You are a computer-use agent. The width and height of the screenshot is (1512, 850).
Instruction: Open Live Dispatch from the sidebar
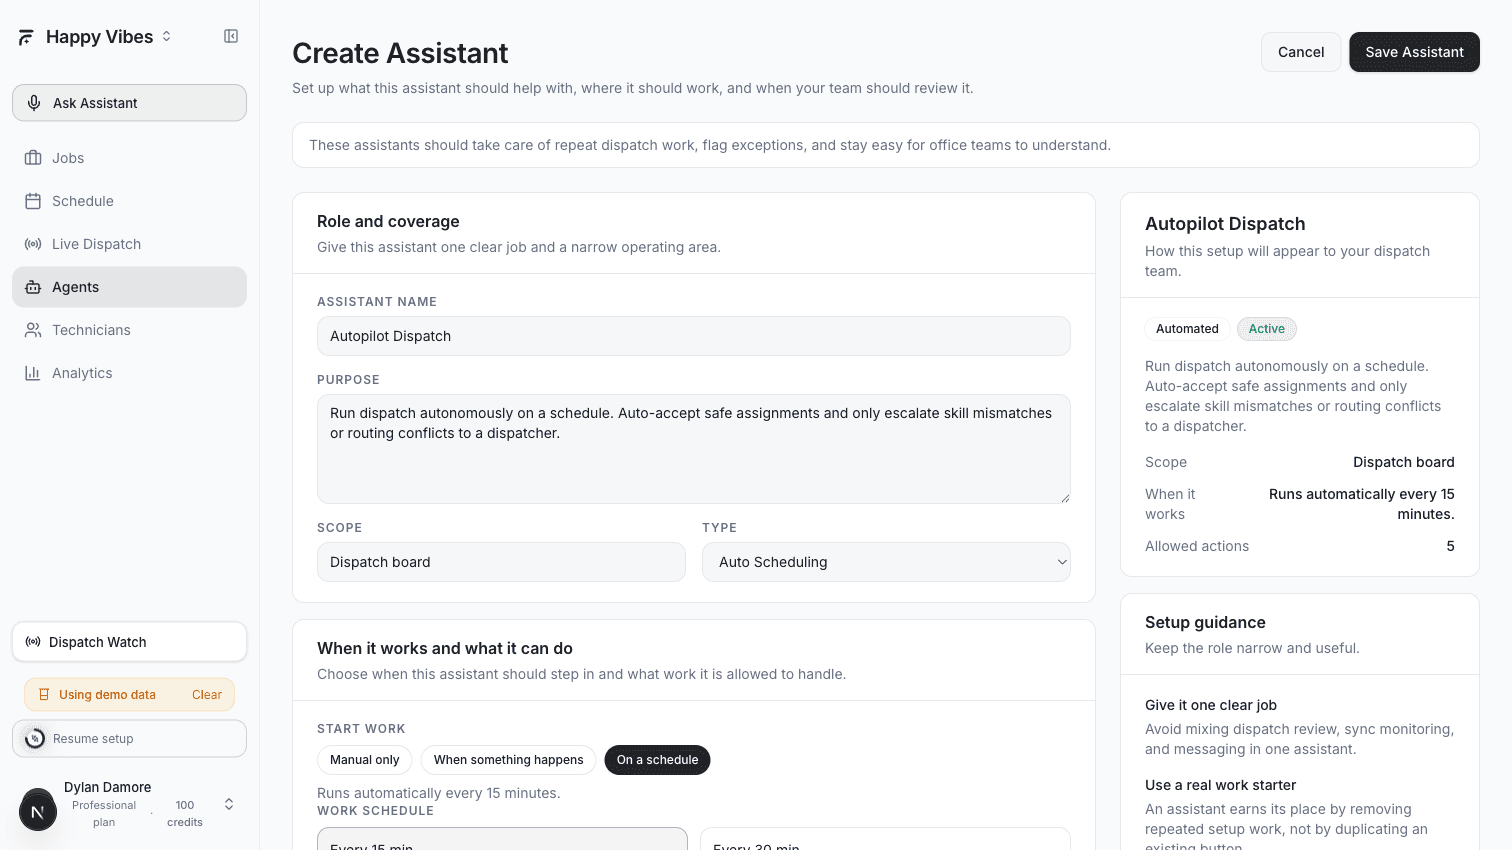pos(35,243)
